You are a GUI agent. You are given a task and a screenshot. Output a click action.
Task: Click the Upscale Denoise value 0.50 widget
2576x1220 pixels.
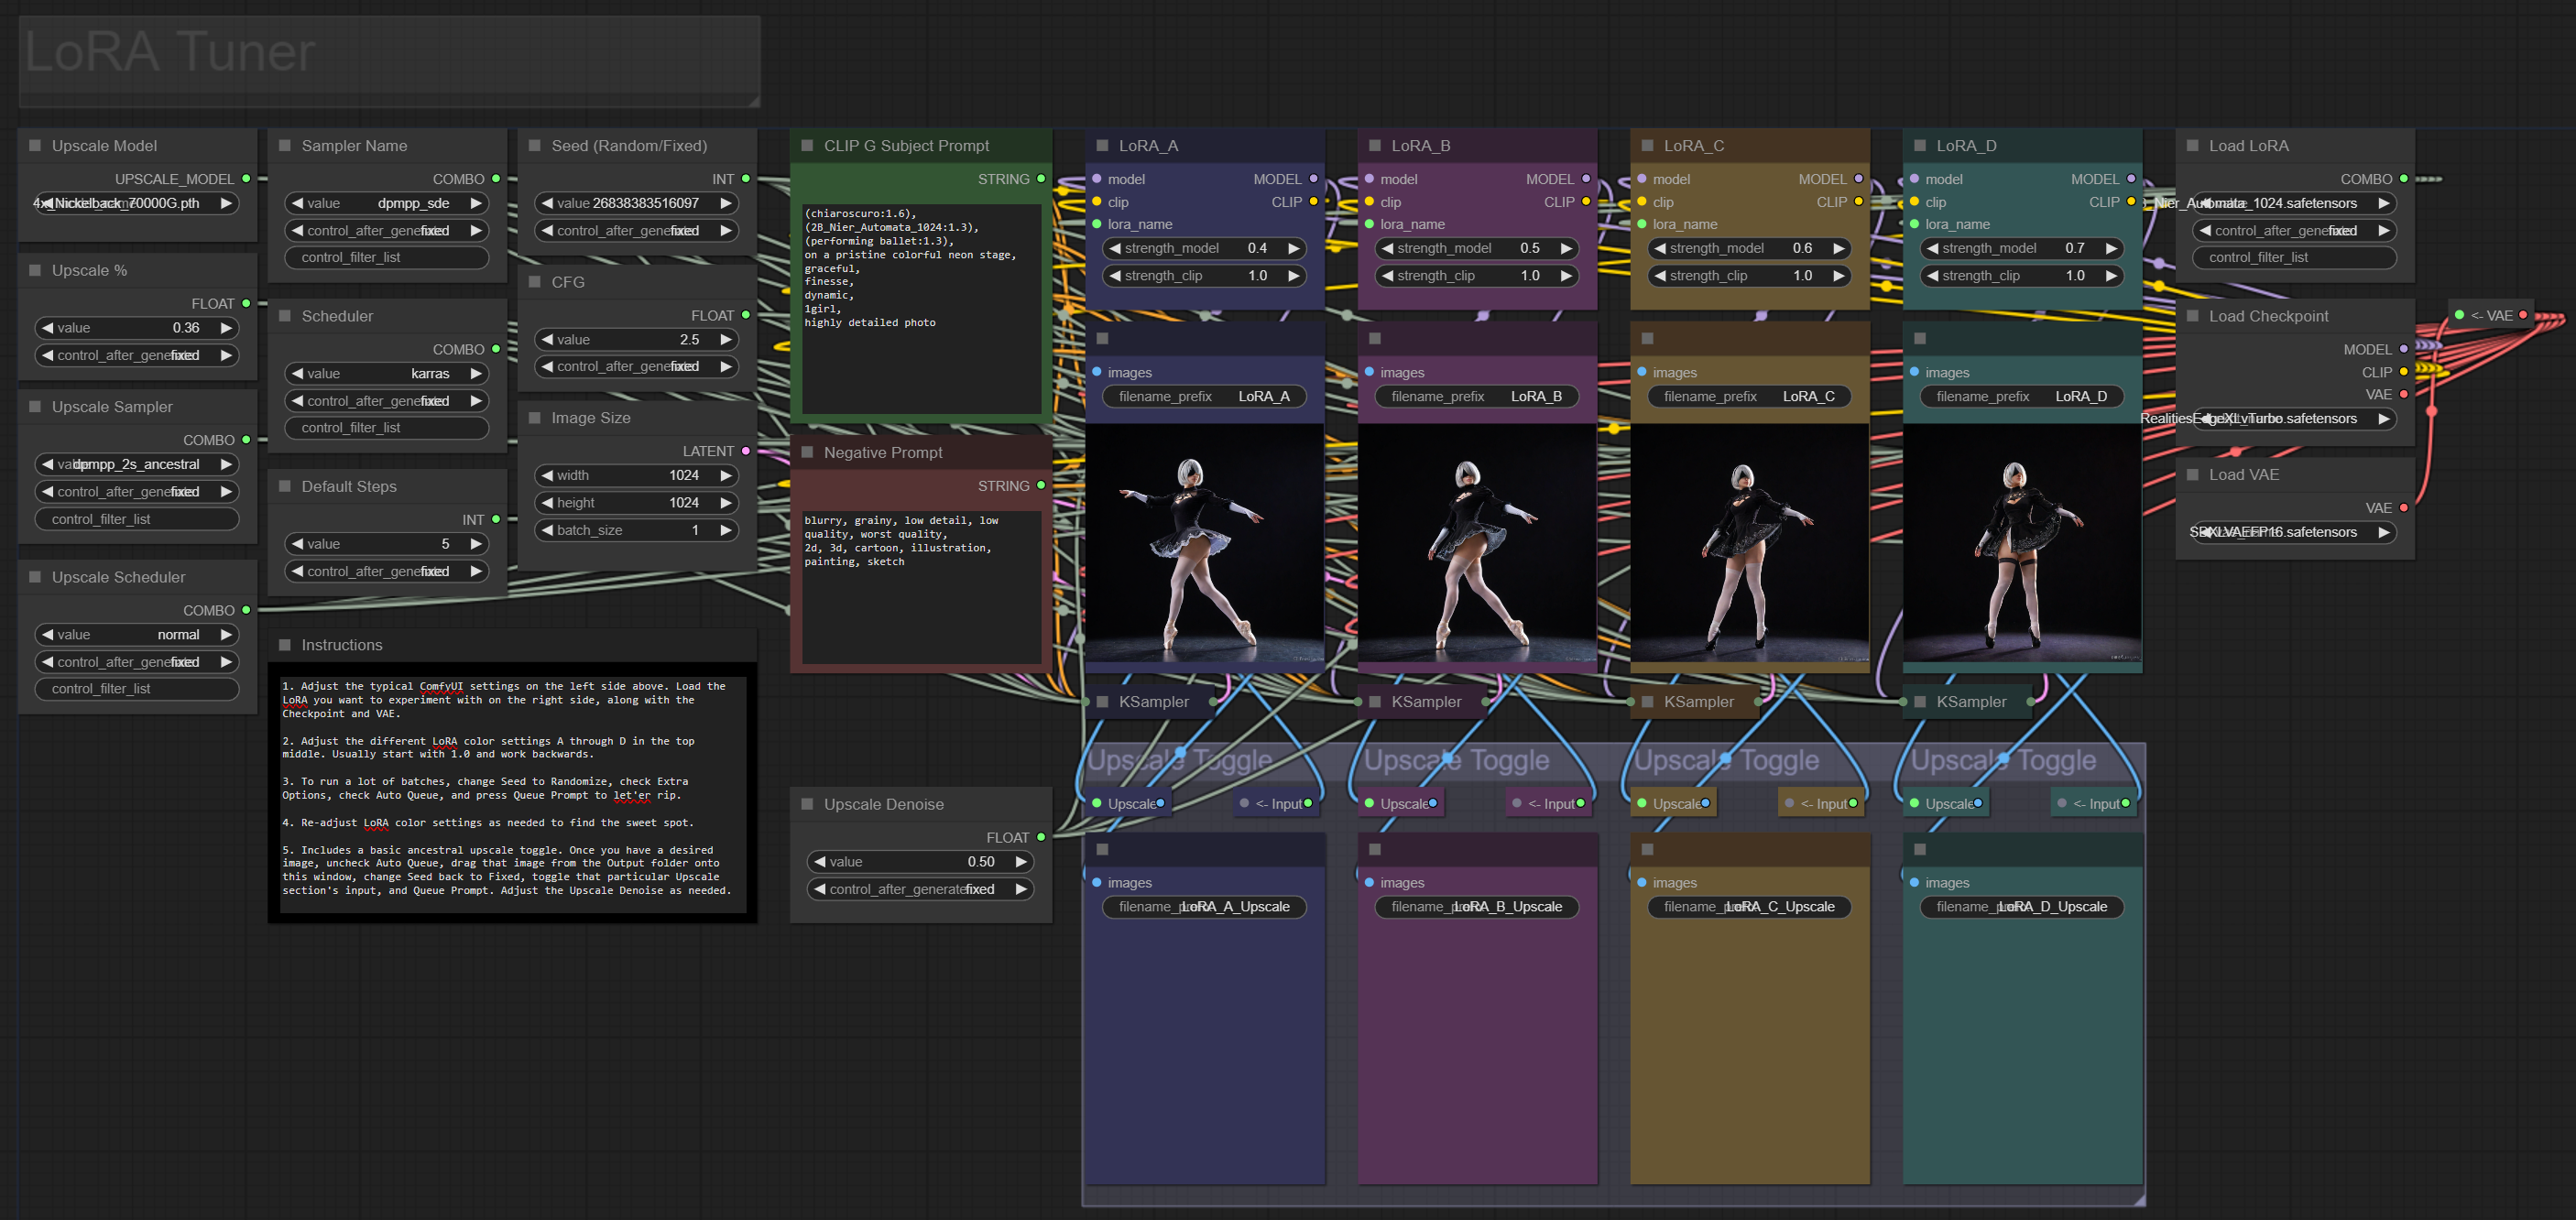tap(919, 861)
